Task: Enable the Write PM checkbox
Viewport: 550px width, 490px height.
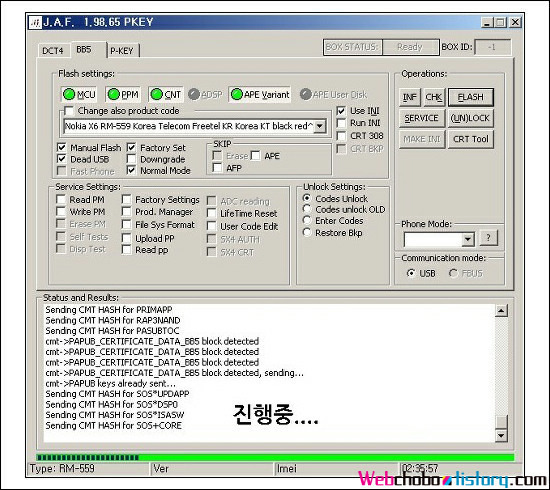Action: pos(61,212)
